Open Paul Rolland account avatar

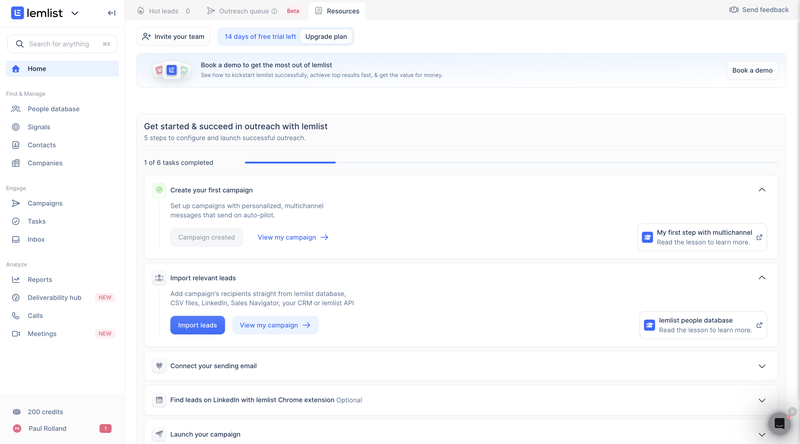[17, 429]
